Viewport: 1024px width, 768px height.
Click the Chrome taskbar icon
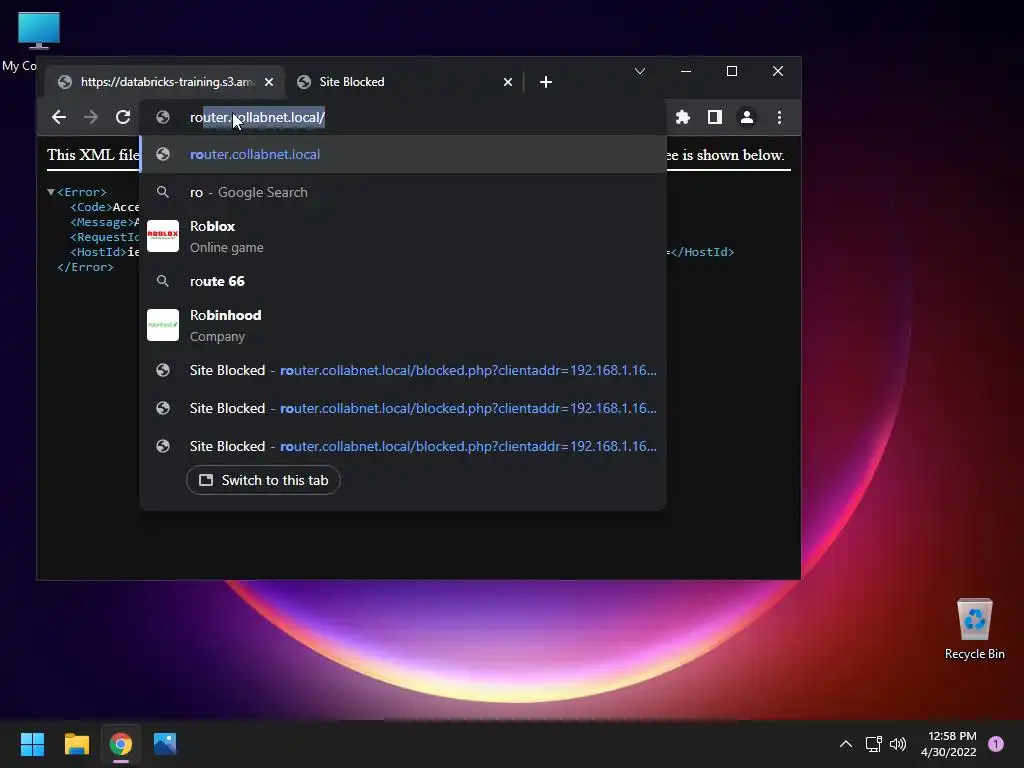point(121,744)
